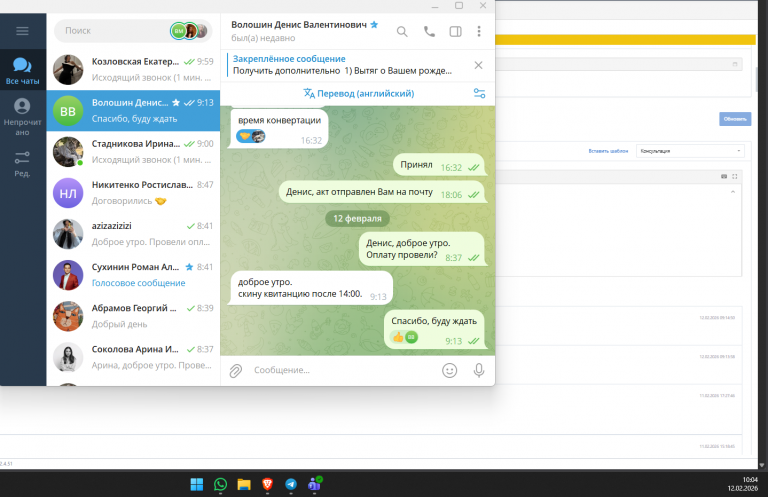
Task: Click the '12 февраля' date badge
Action: (x=358, y=218)
